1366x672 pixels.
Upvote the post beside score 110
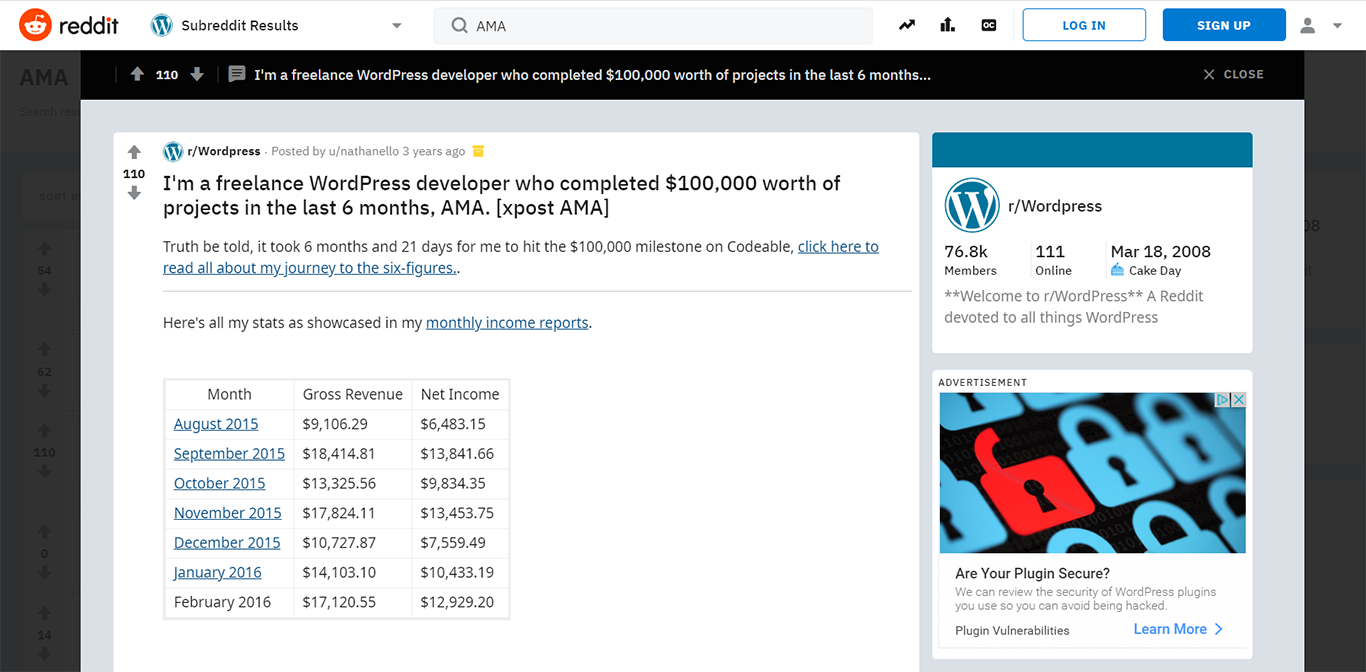pos(134,152)
